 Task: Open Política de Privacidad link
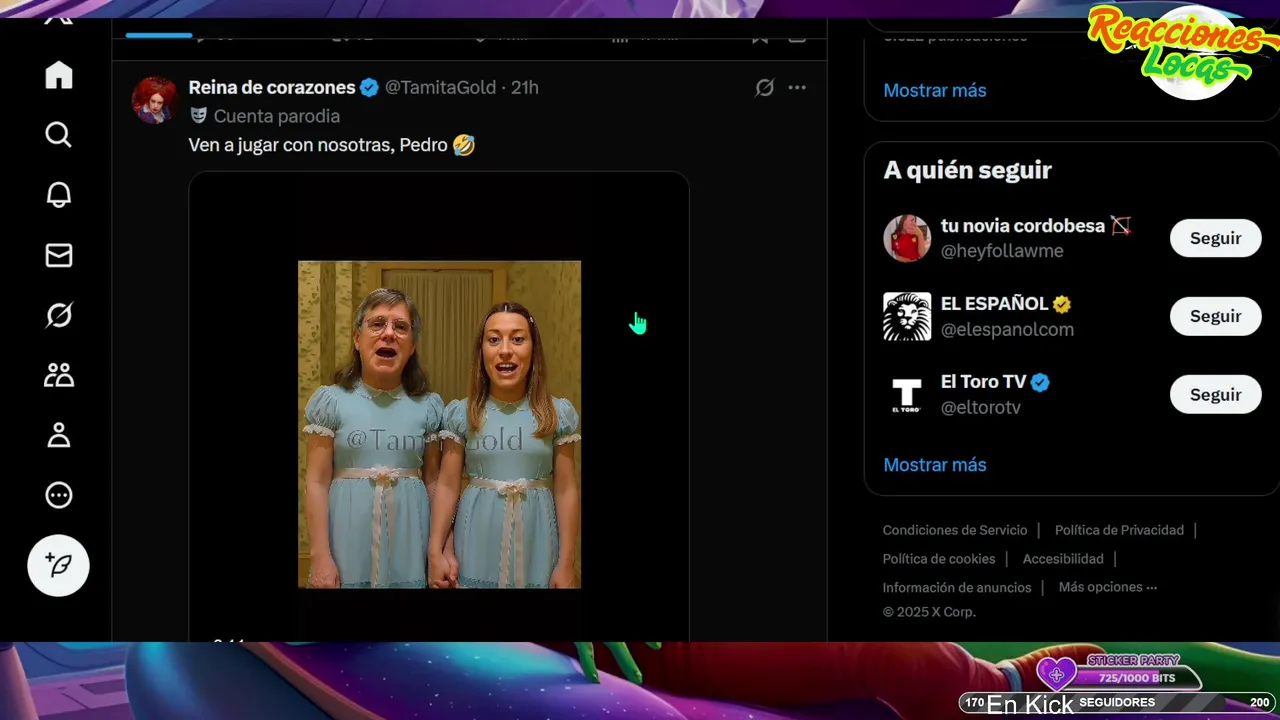point(1119,530)
